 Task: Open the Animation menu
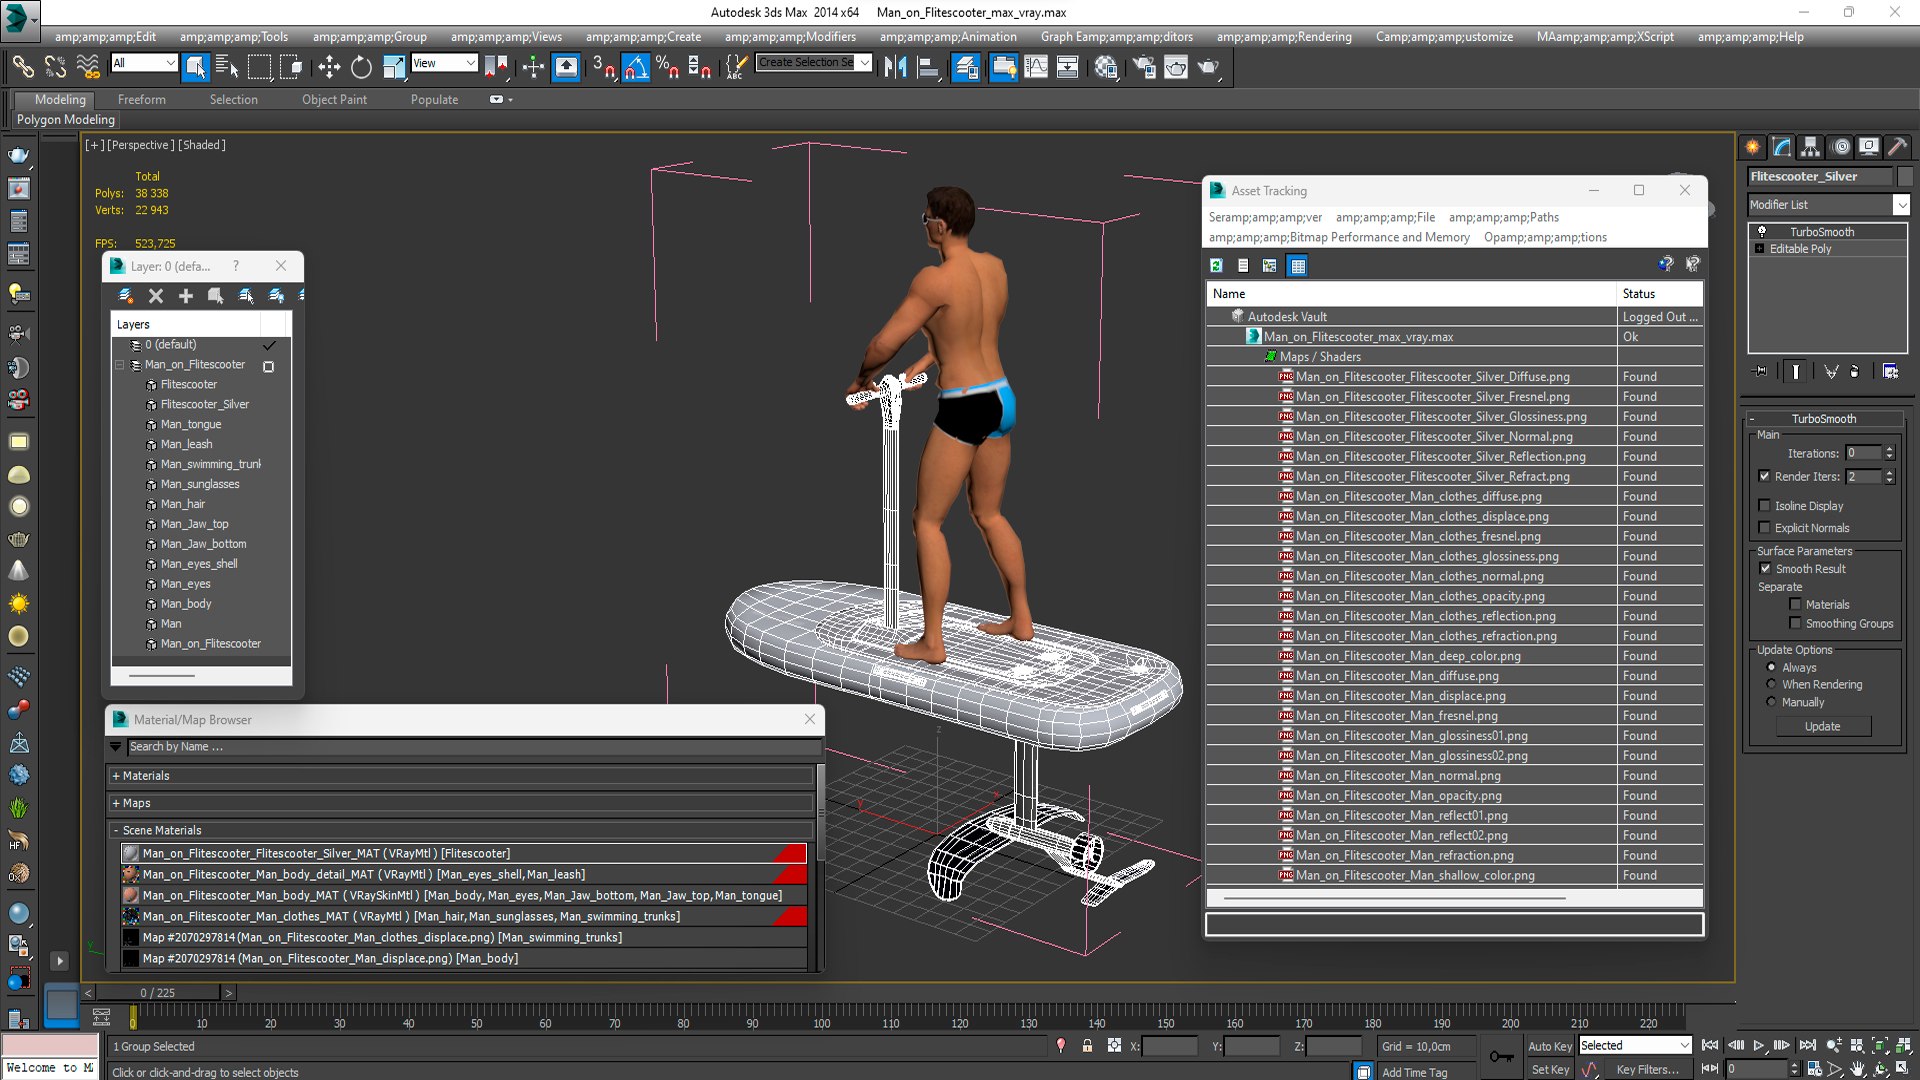point(948,37)
